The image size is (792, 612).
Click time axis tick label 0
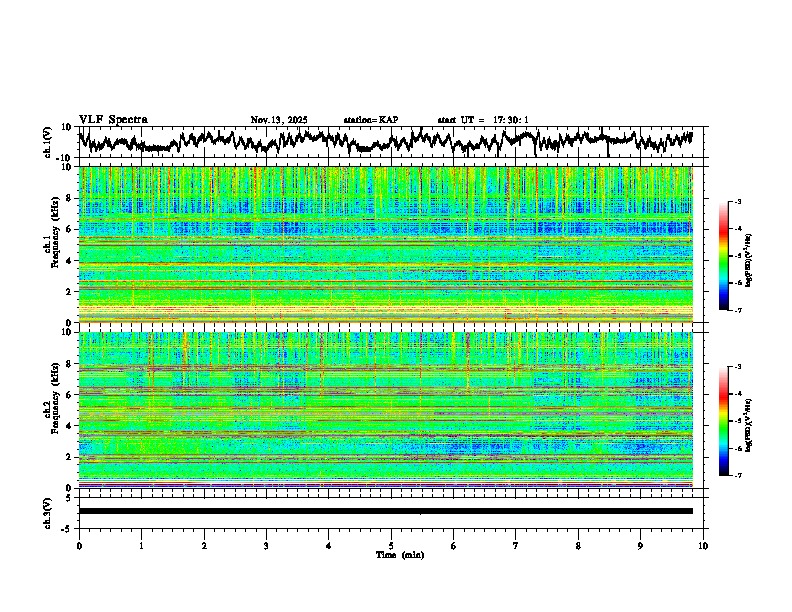[x=79, y=546]
